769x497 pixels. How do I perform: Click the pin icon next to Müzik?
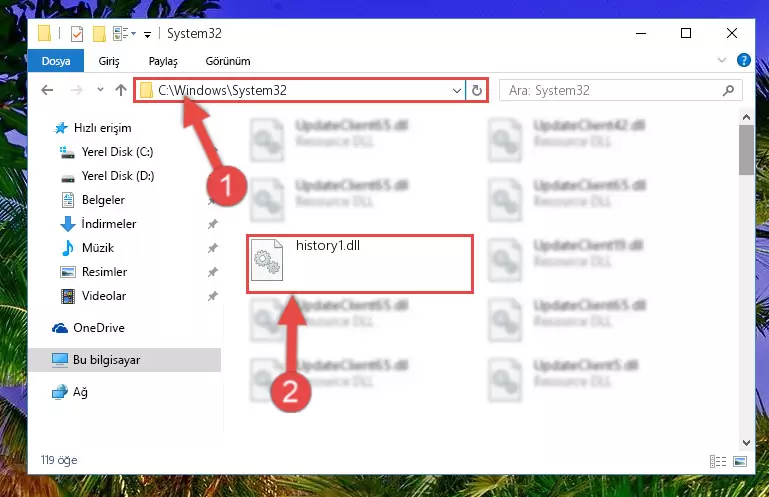click(x=212, y=248)
